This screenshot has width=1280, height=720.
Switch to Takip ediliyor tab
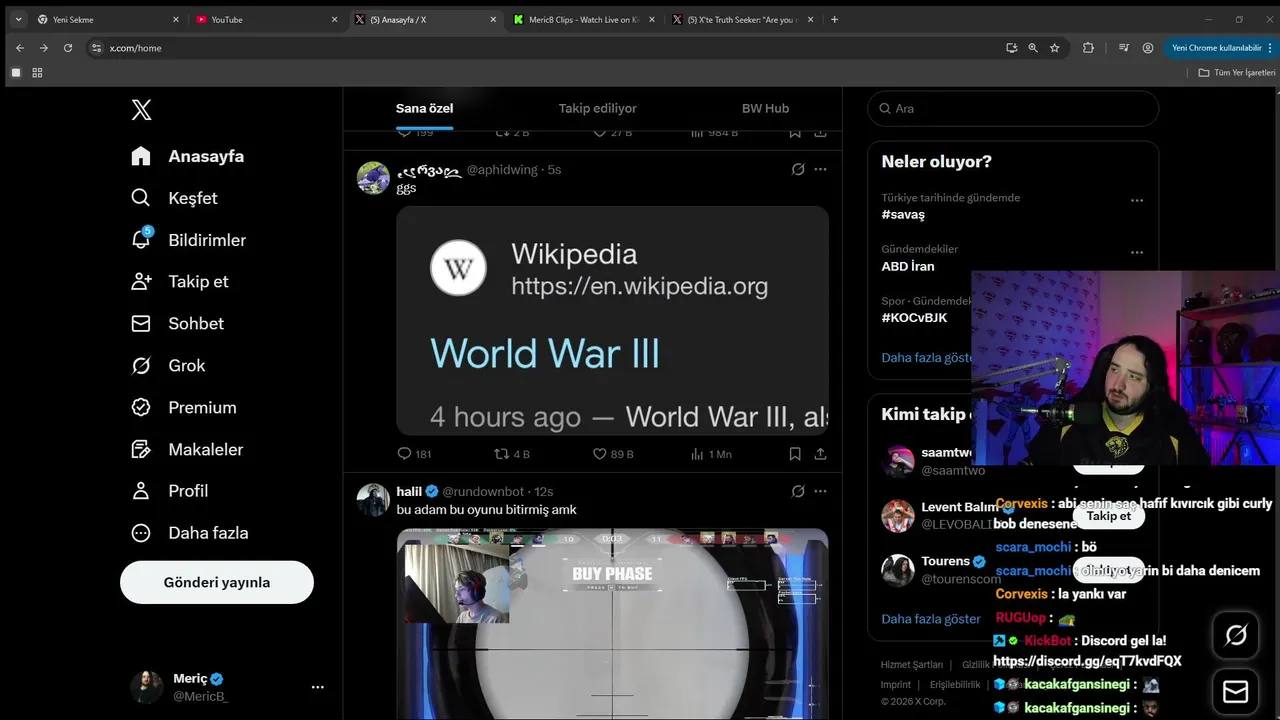point(597,108)
